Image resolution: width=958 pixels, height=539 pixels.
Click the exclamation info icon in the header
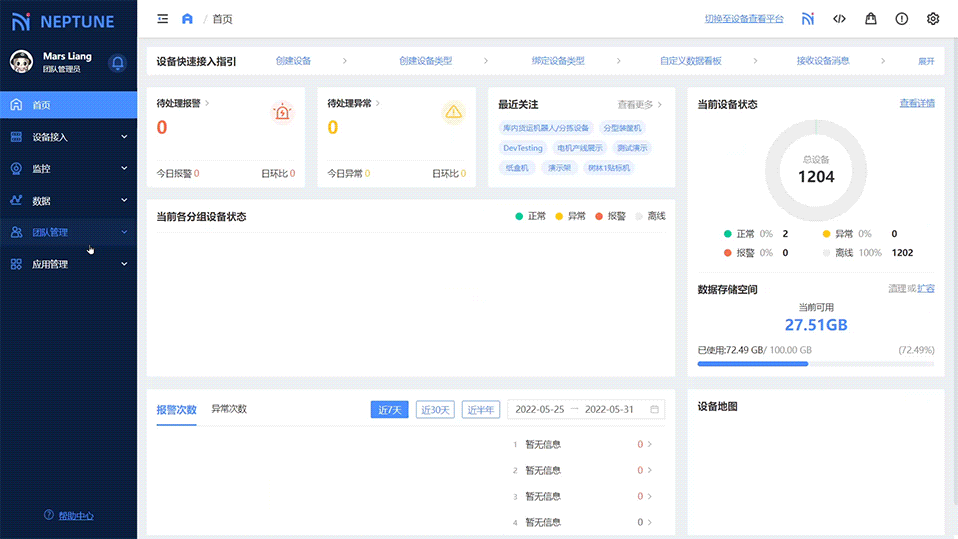coord(901,19)
